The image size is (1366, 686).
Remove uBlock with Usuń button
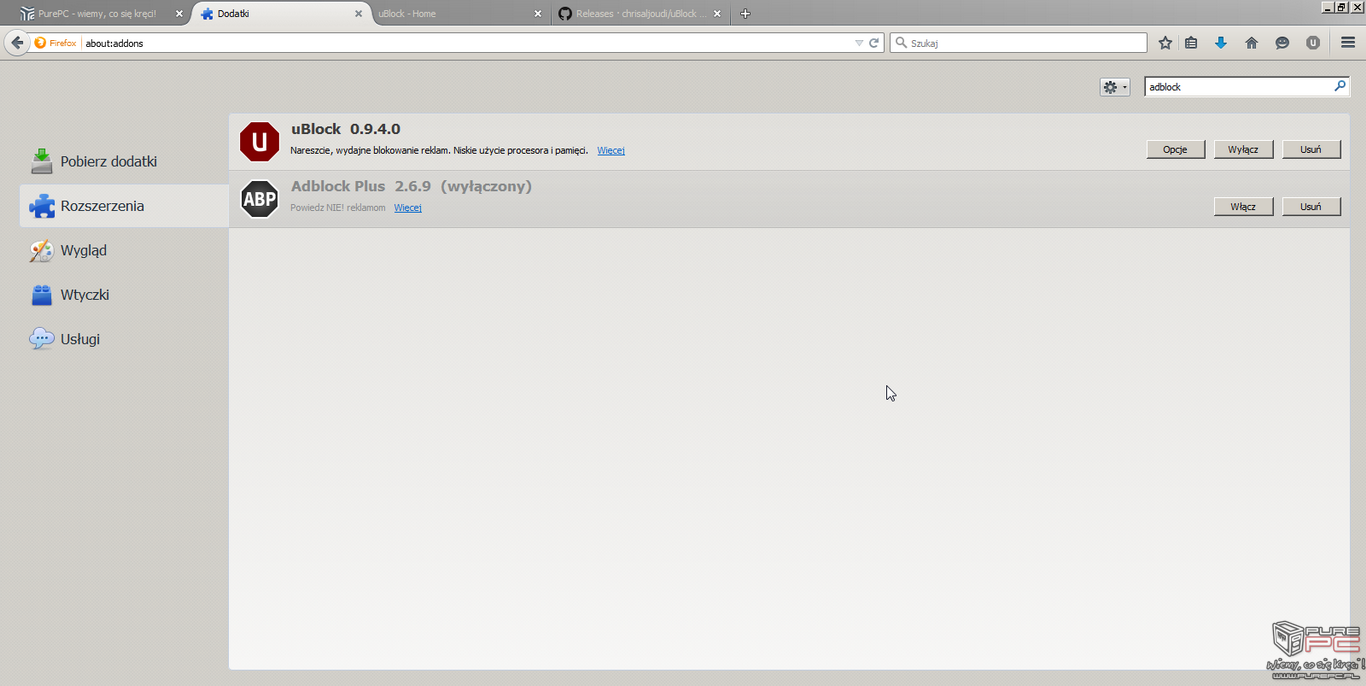point(1311,149)
